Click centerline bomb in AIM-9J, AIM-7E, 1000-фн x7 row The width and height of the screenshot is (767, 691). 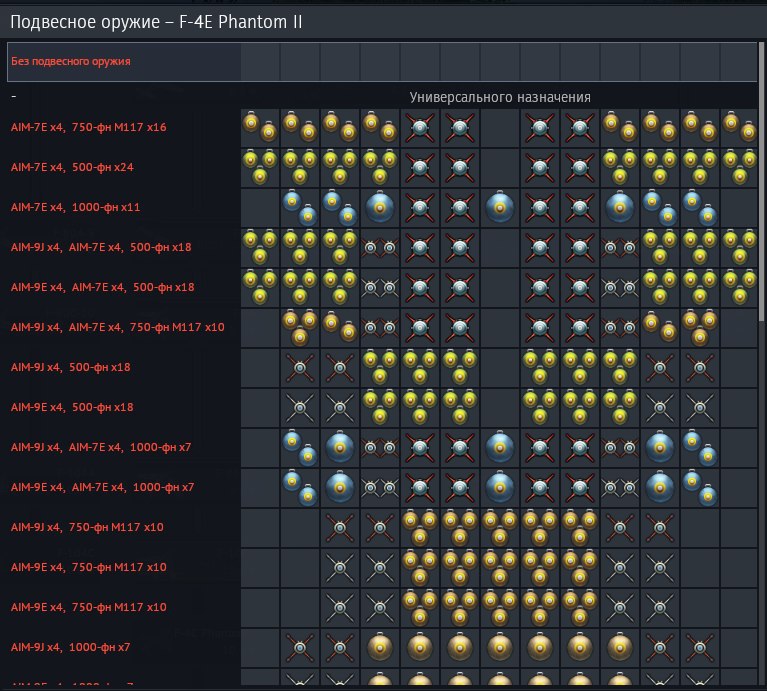click(x=500, y=447)
